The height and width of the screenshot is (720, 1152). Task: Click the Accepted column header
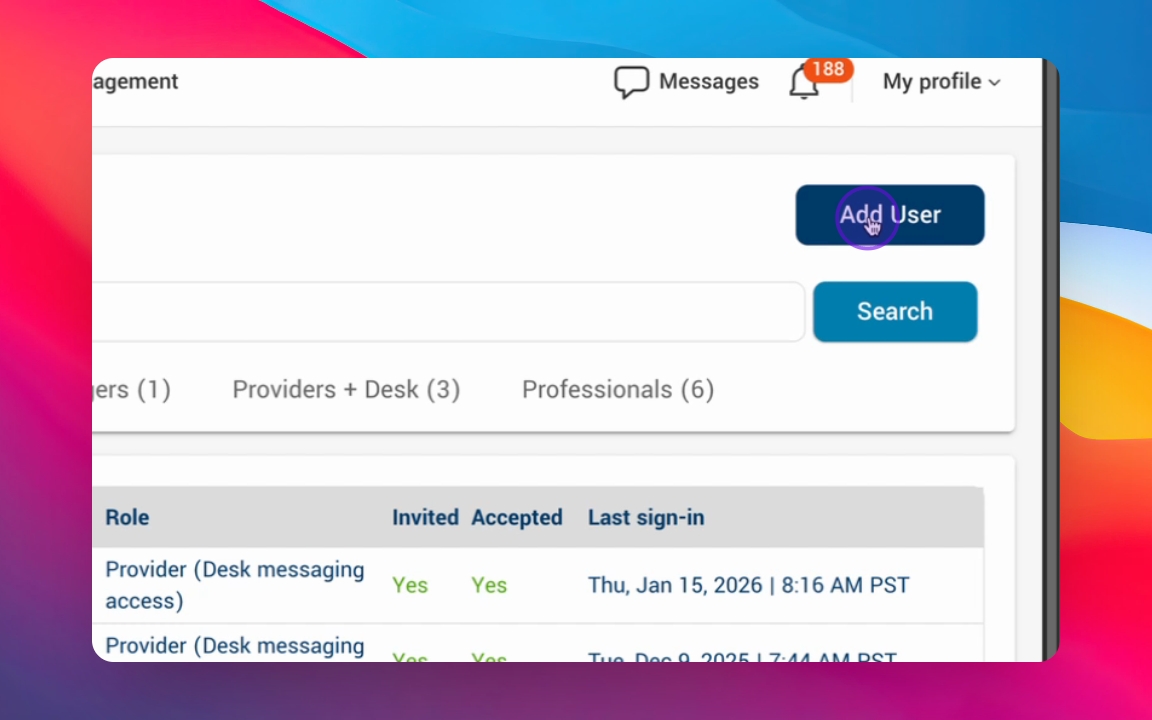pos(517,517)
